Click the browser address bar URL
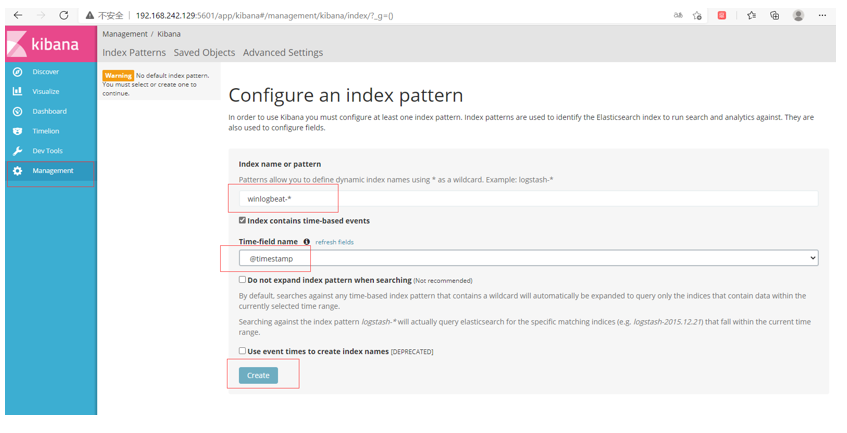 pyautogui.click(x=264, y=16)
